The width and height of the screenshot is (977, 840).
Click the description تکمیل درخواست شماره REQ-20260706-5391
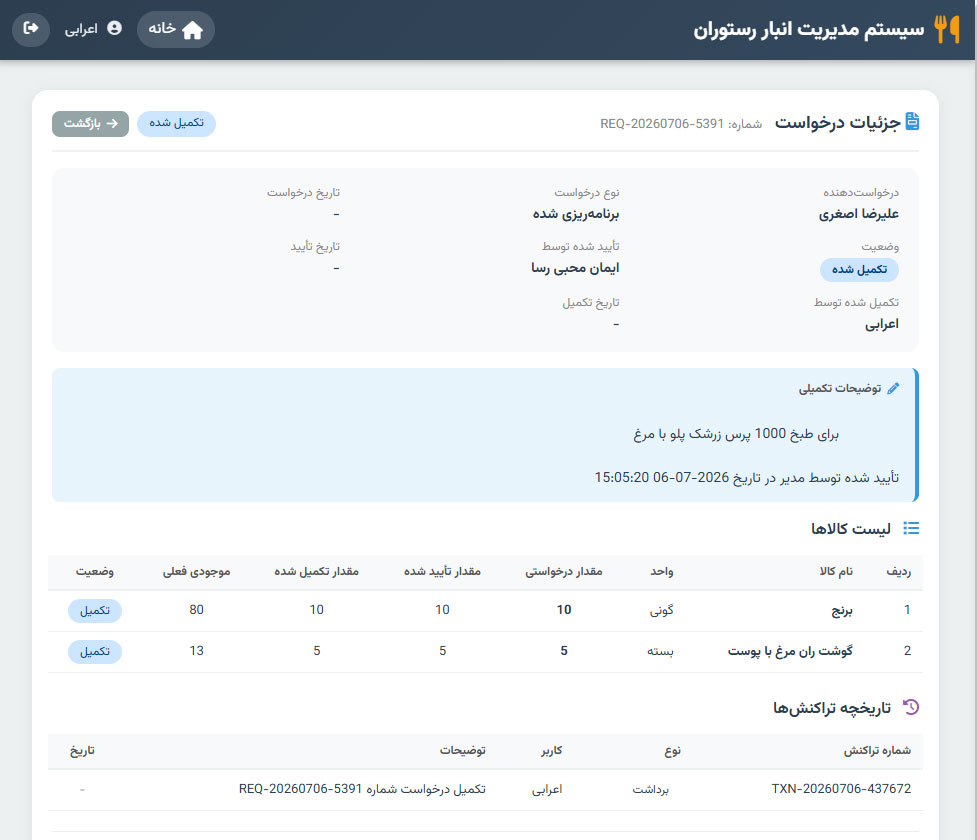362,789
